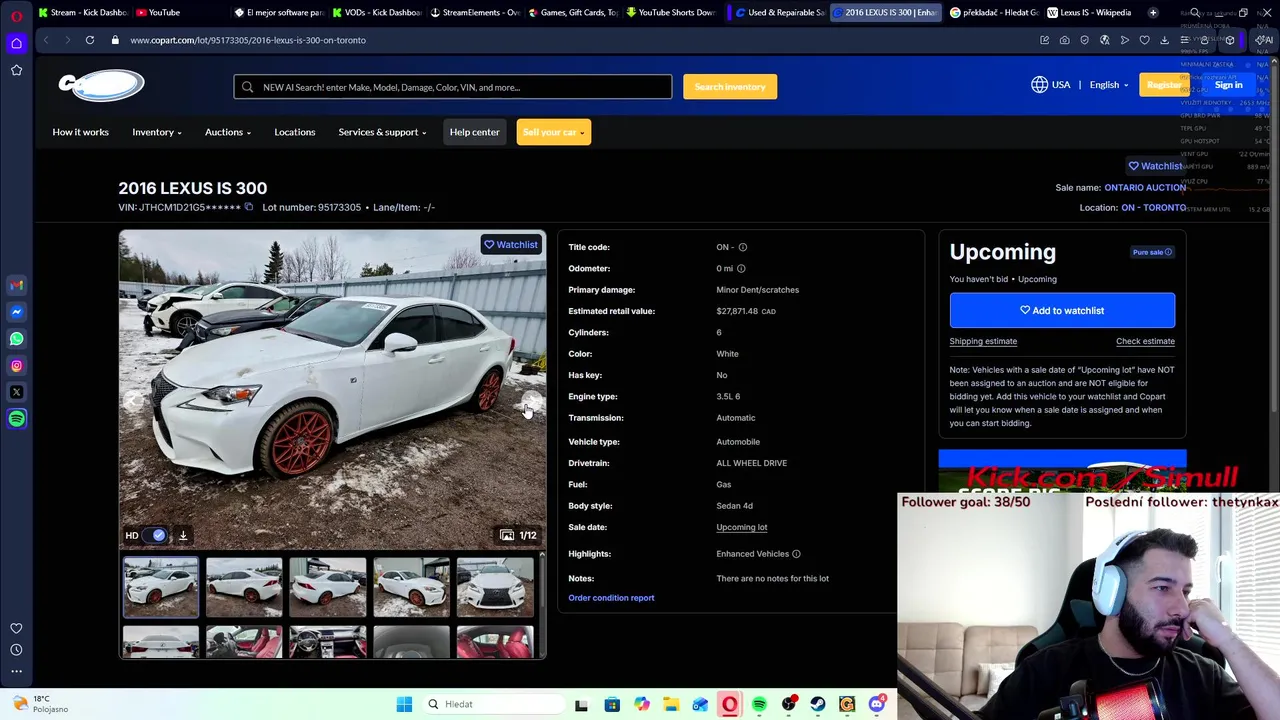Screen dimensions: 1280x720
Task: Click the Search inventory button
Action: [x=730, y=87]
